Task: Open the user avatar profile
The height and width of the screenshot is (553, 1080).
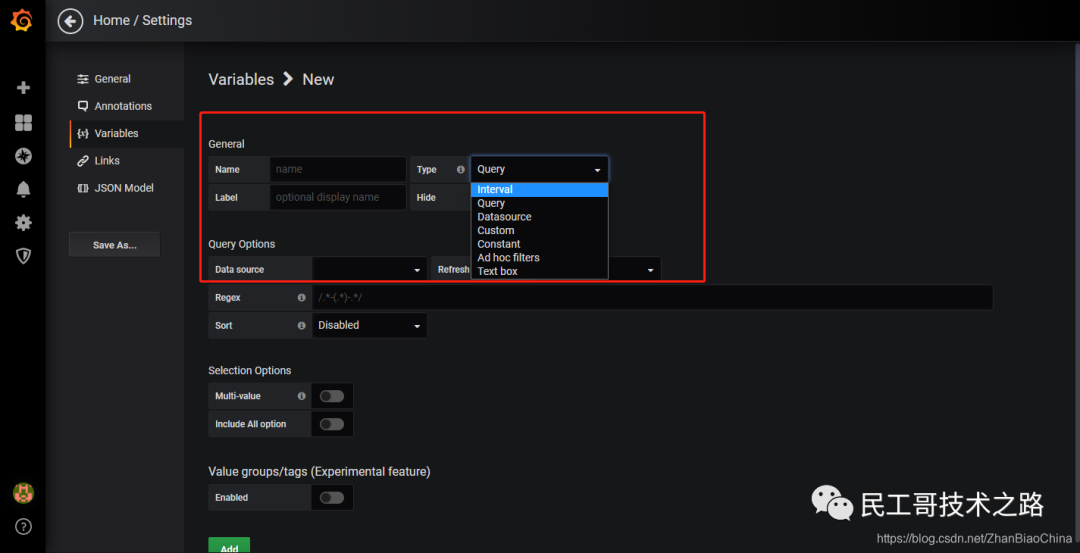Action: coord(23,493)
